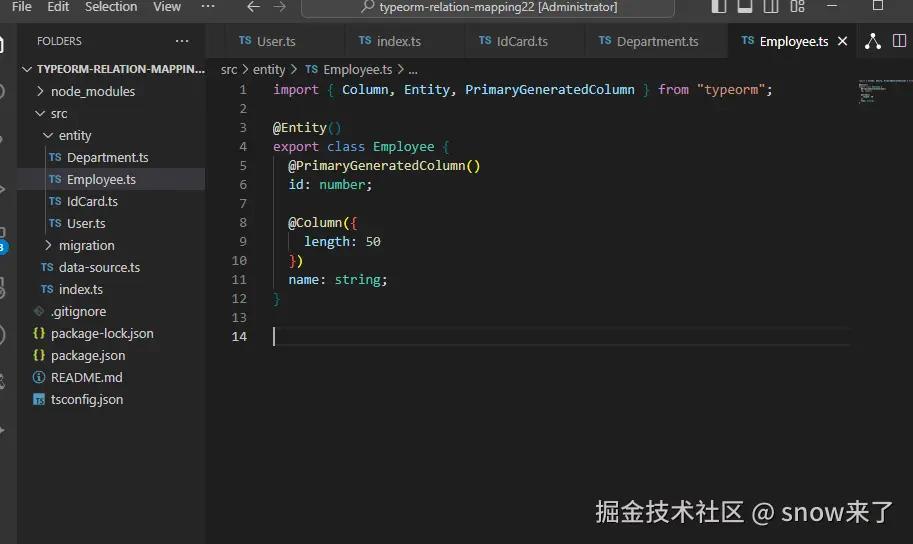Image resolution: width=913 pixels, height=544 pixels.
Task: Select the Employee.ts editor tab
Action: pos(794,41)
